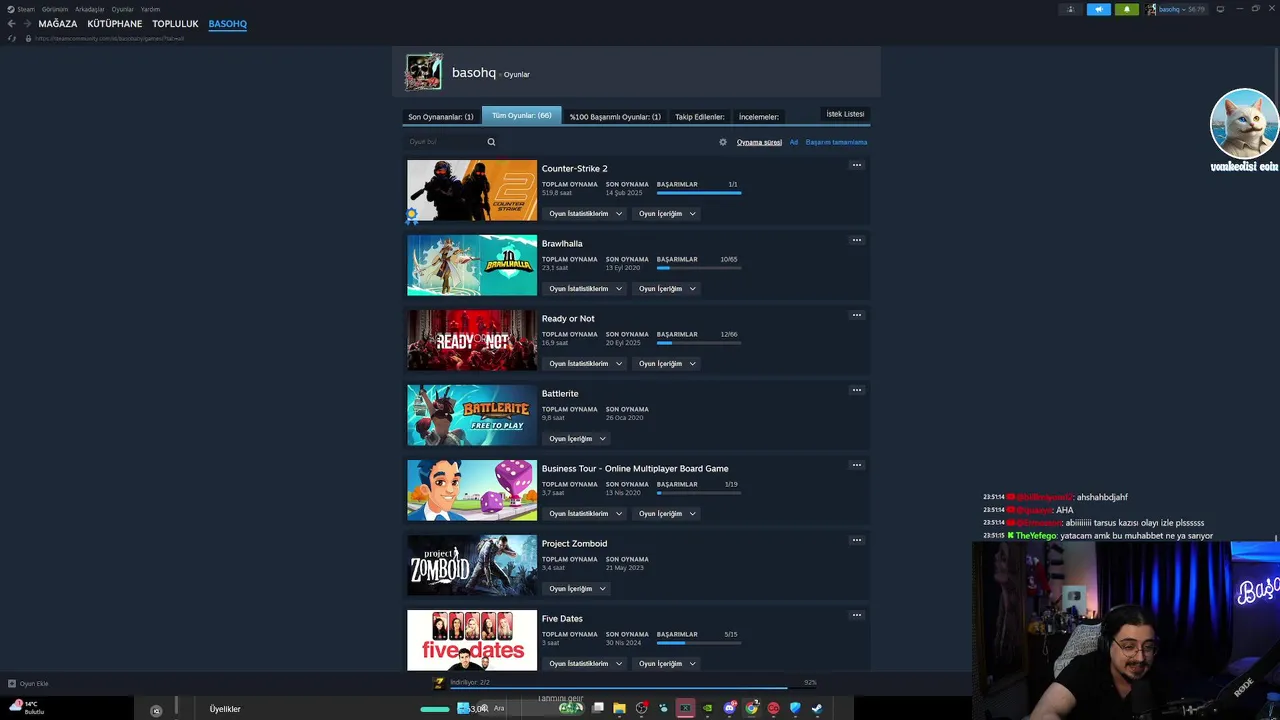The height and width of the screenshot is (720, 1280).
Task: Go forward with the right arrow button
Action: click(x=27, y=23)
